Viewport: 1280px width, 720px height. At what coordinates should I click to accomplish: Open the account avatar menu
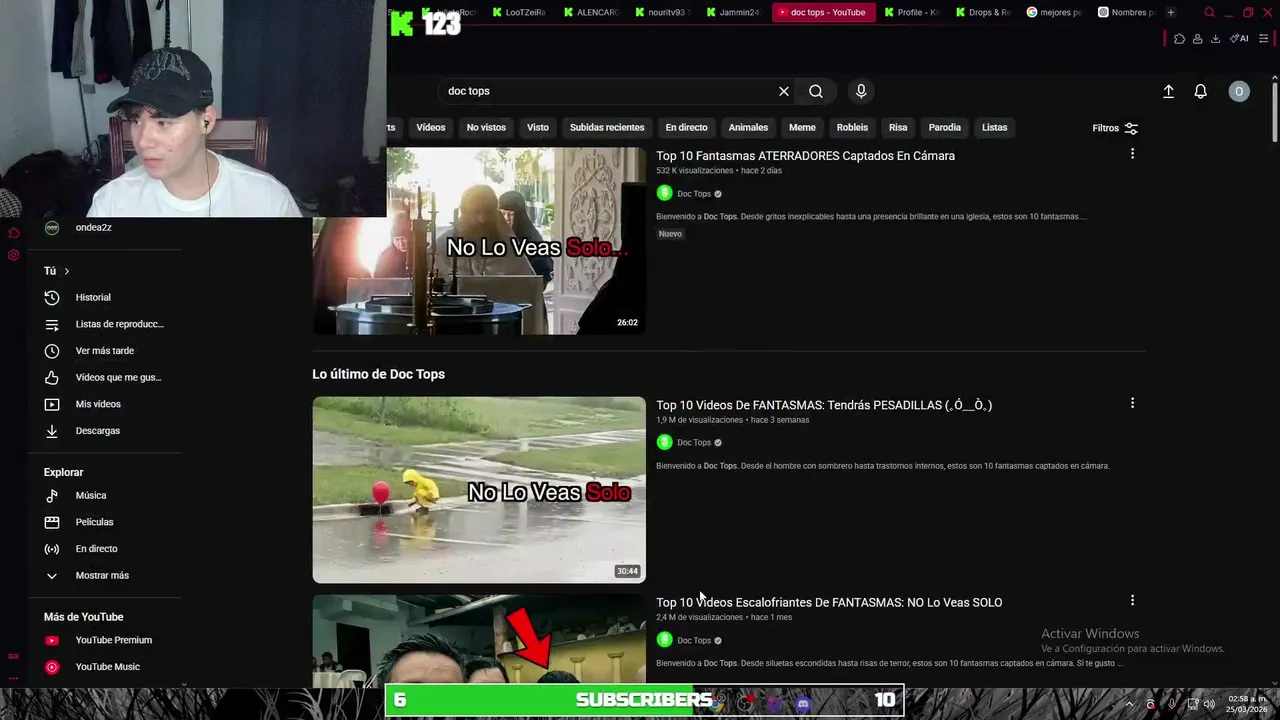[1239, 91]
